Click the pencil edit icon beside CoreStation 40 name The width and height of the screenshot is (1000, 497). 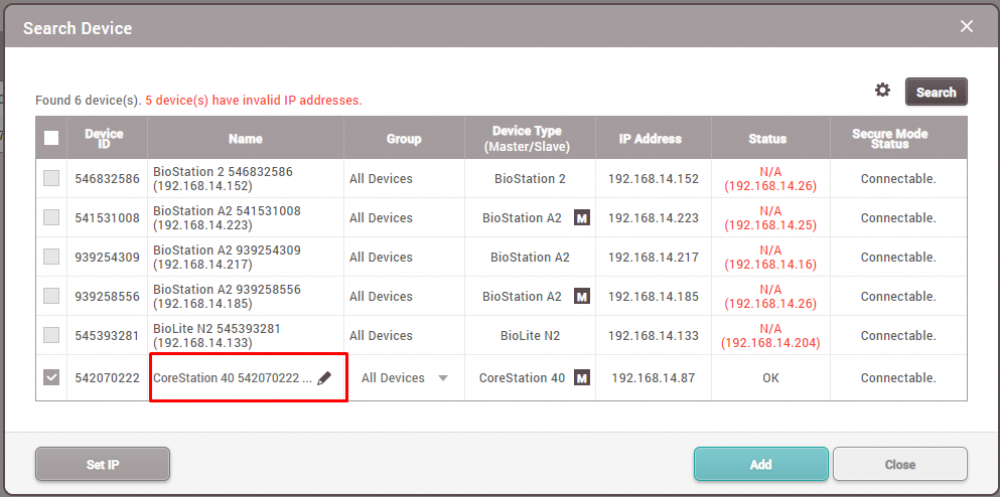pos(324,379)
